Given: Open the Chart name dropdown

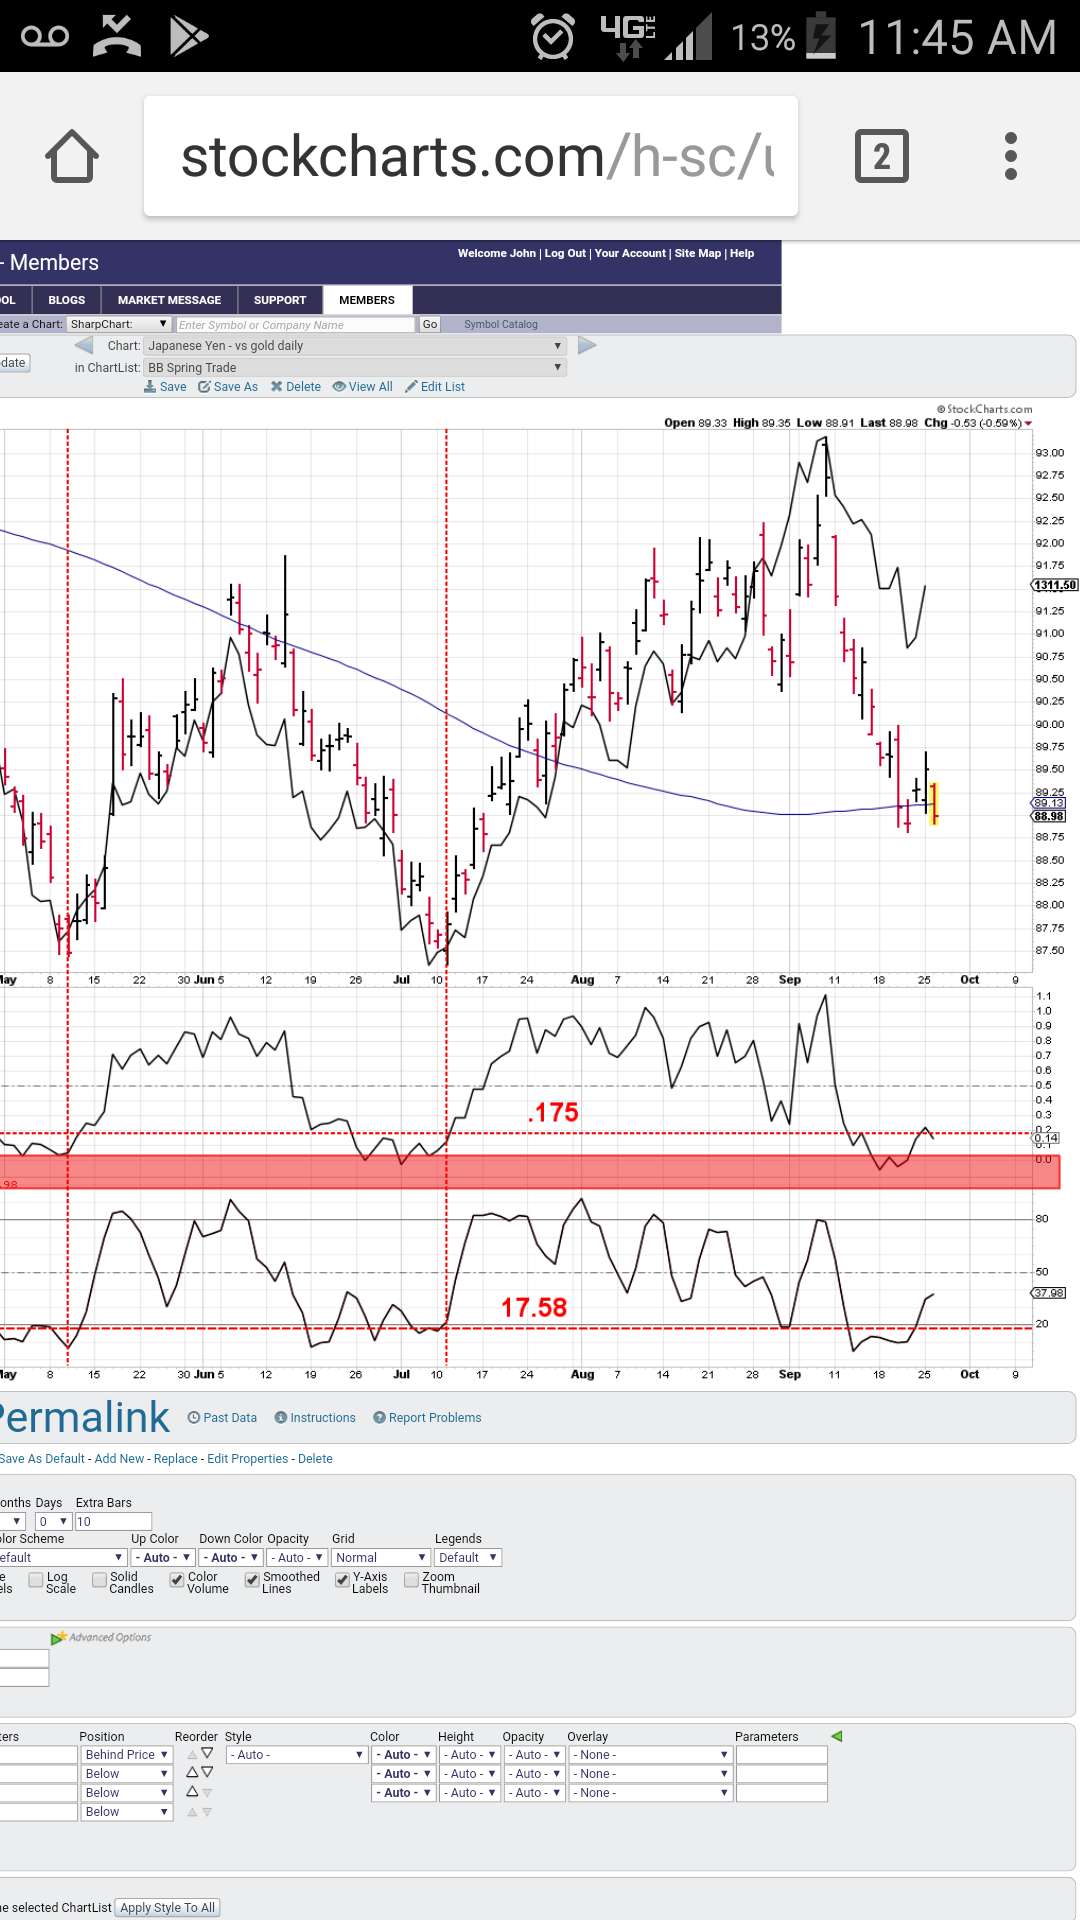Looking at the screenshot, I should (355, 346).
